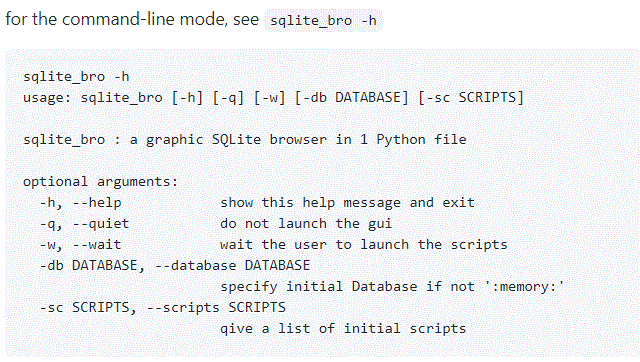Click 'do not launch the gui' text
Screen dimensions: 640x362
pyautogui.click(x=306, y=224)
